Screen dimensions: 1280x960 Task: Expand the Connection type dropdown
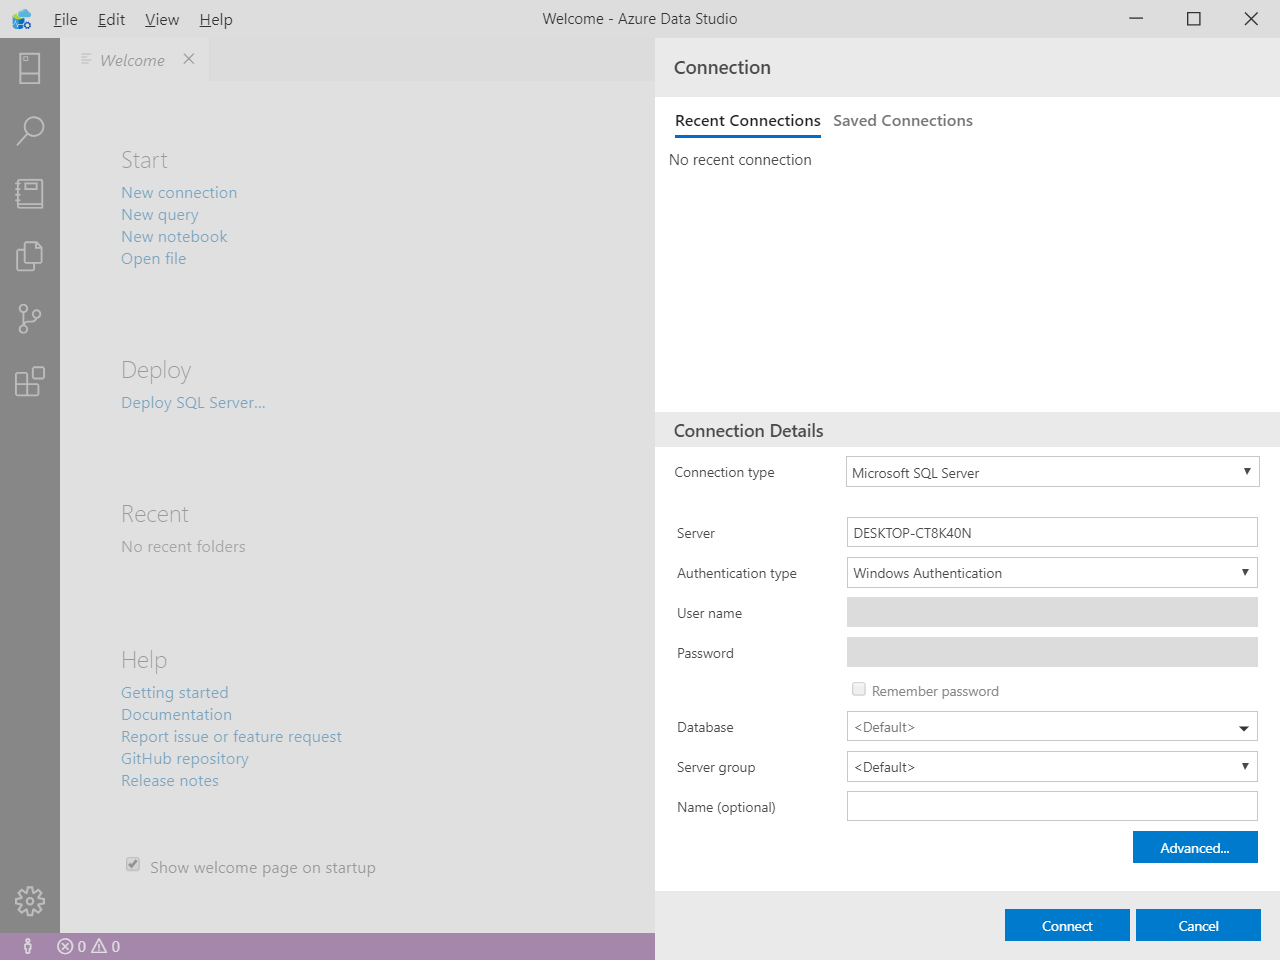tap(1052, 472)
